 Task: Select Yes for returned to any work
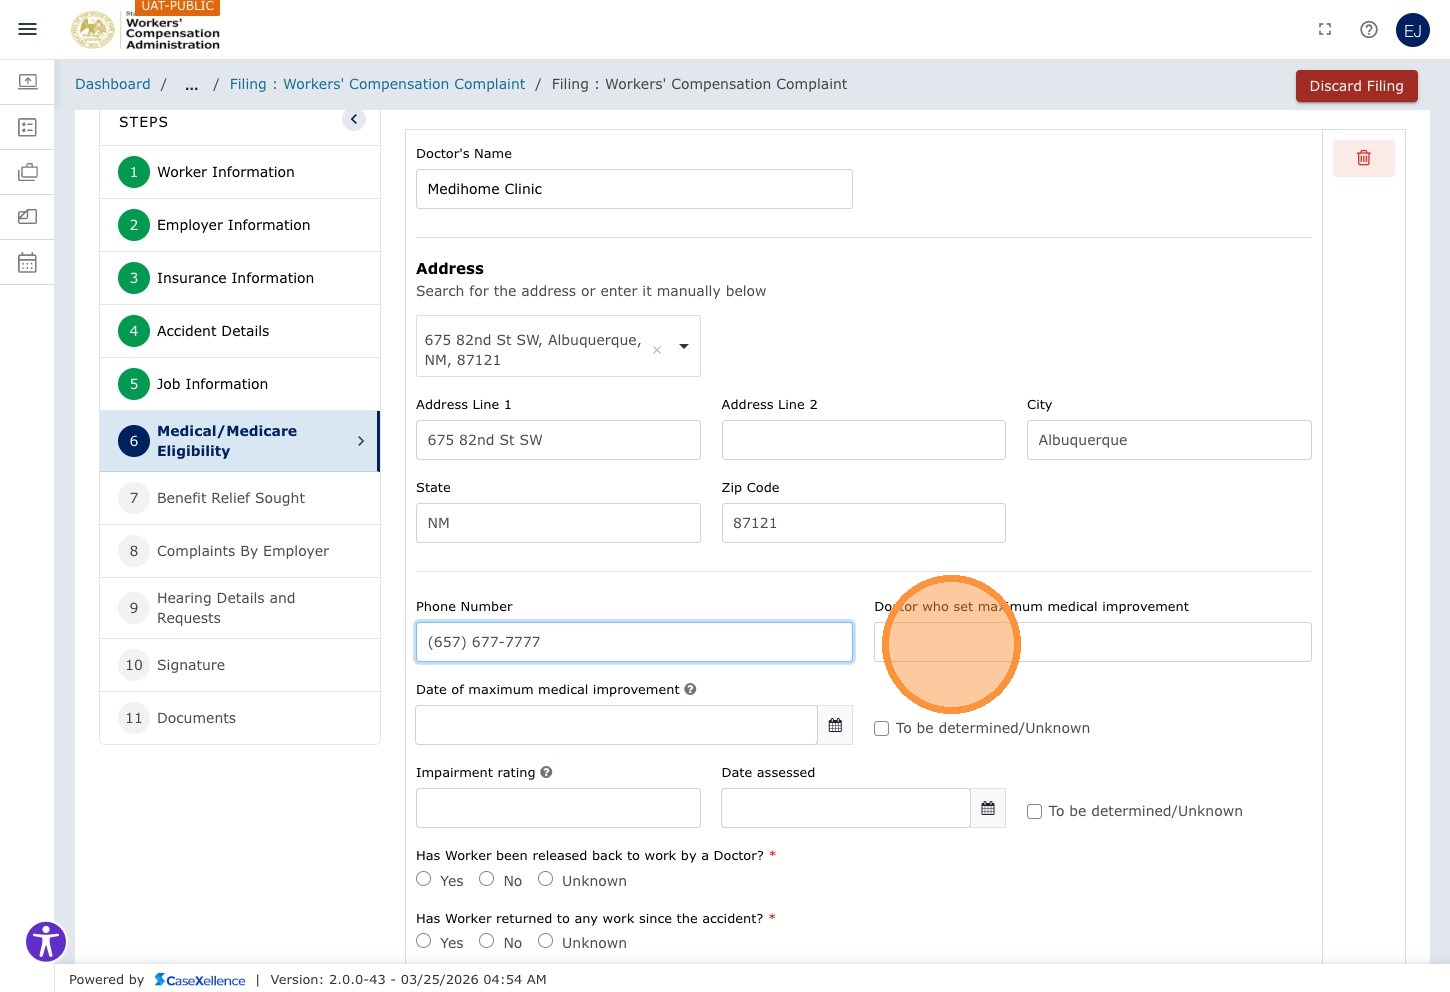point(424,941)
